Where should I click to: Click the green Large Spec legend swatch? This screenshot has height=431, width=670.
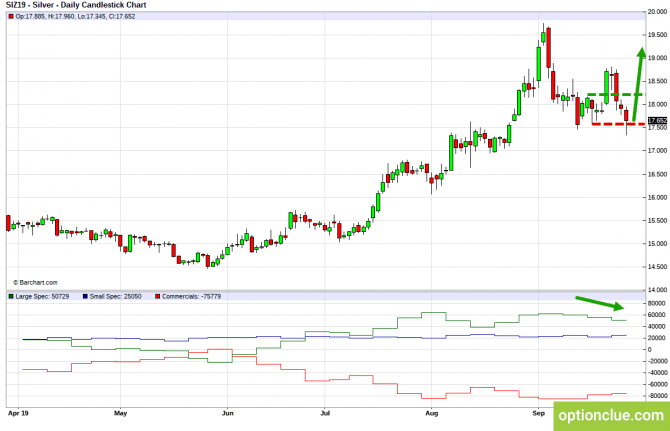point(11,296)
